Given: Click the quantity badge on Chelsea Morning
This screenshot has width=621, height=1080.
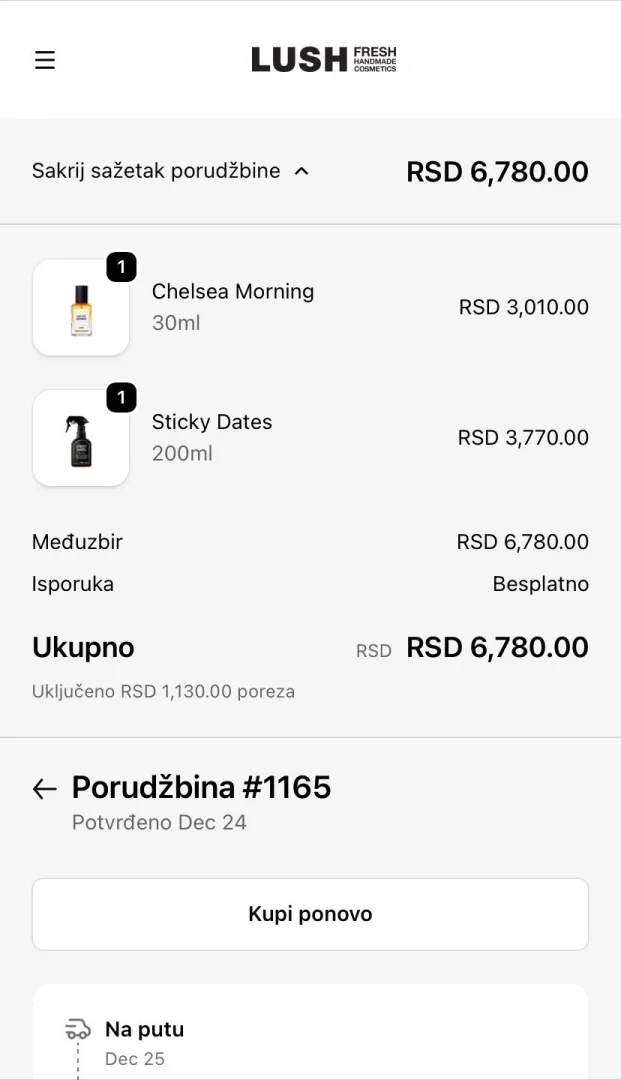Looking at the screenshot, I should (x=121, y=267).
